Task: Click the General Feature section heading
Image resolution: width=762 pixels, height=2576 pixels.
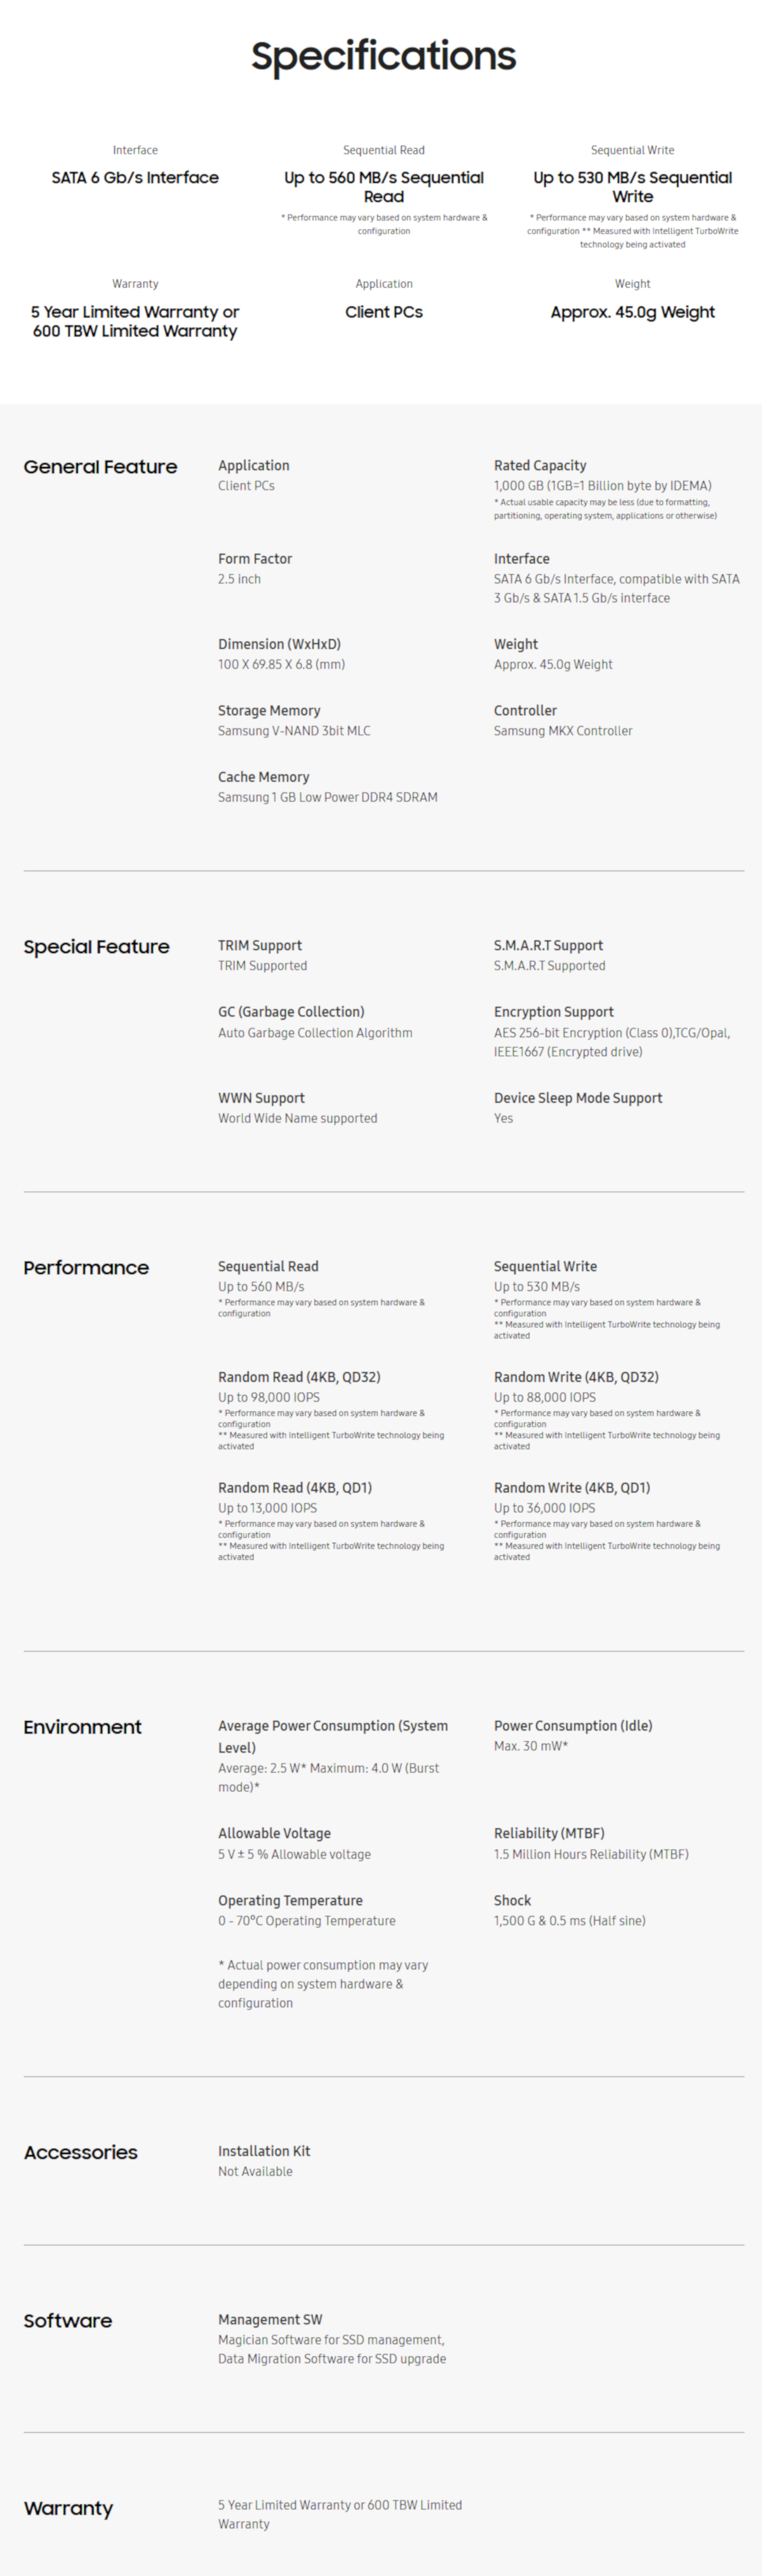Action: pyautogui.click(x=100, y=467)
